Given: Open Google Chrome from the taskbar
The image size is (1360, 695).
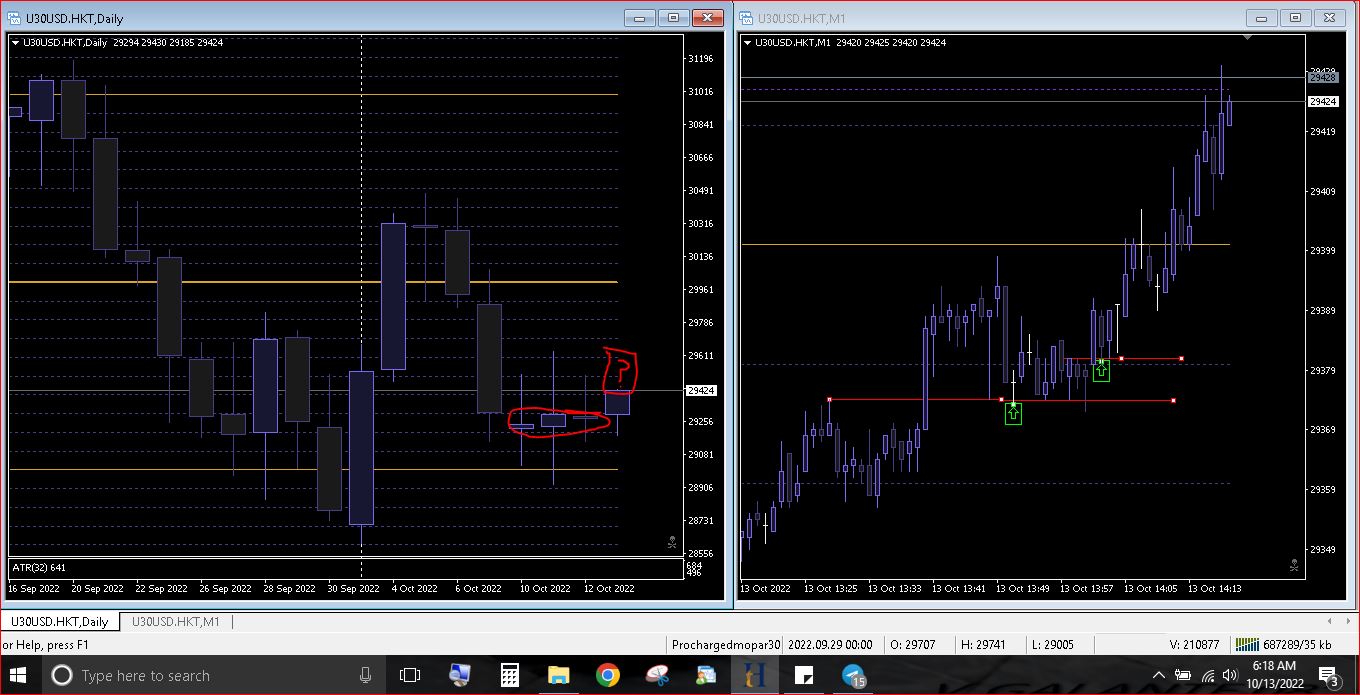Looking at the screenshot, I should [x=607, y=675].
